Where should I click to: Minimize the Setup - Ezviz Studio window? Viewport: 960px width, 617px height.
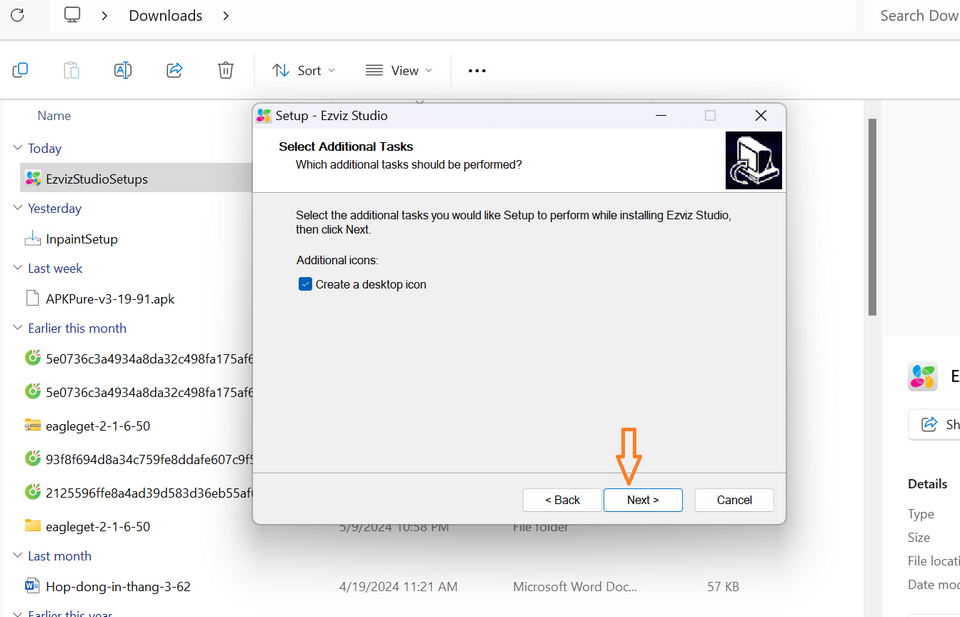[661, 116]
